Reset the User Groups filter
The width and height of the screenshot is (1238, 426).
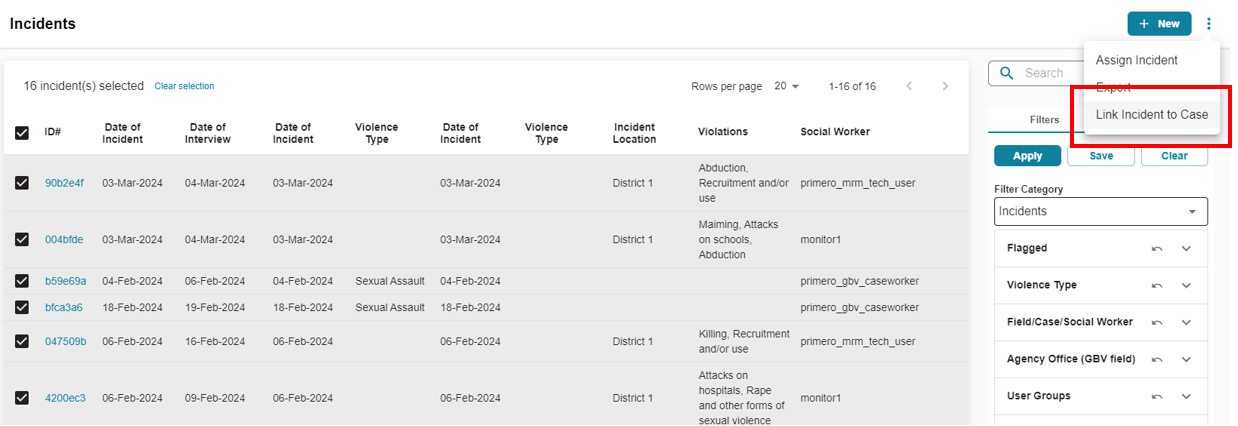[1157, 396]
